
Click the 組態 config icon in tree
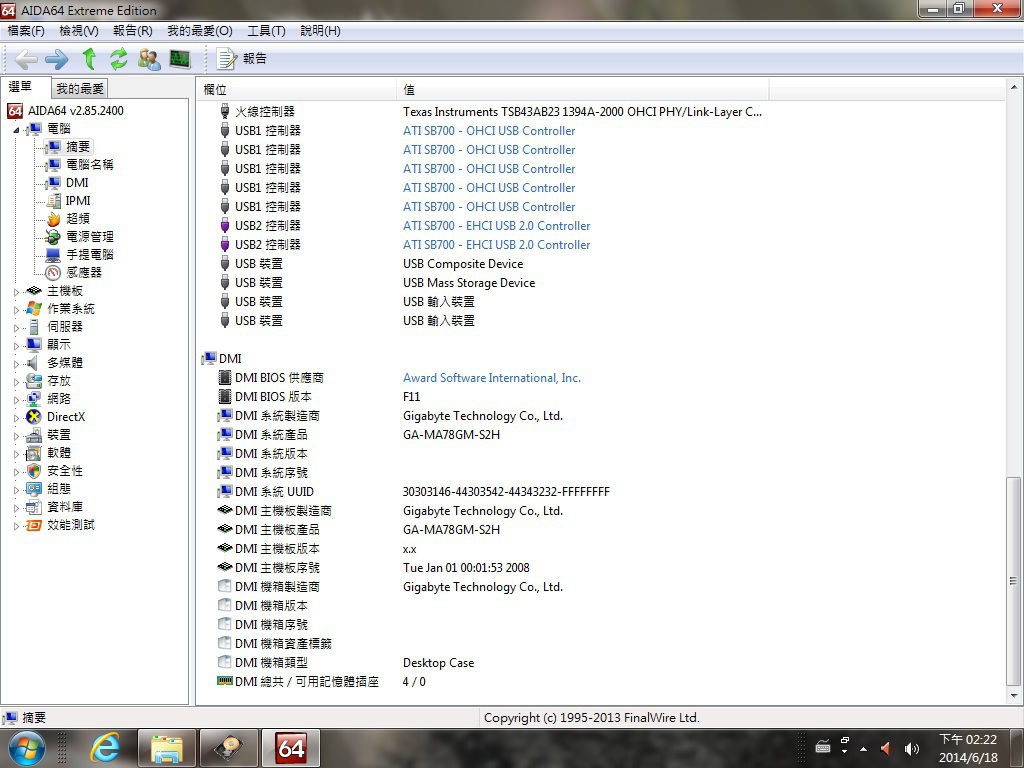click(x=34, y=488)
